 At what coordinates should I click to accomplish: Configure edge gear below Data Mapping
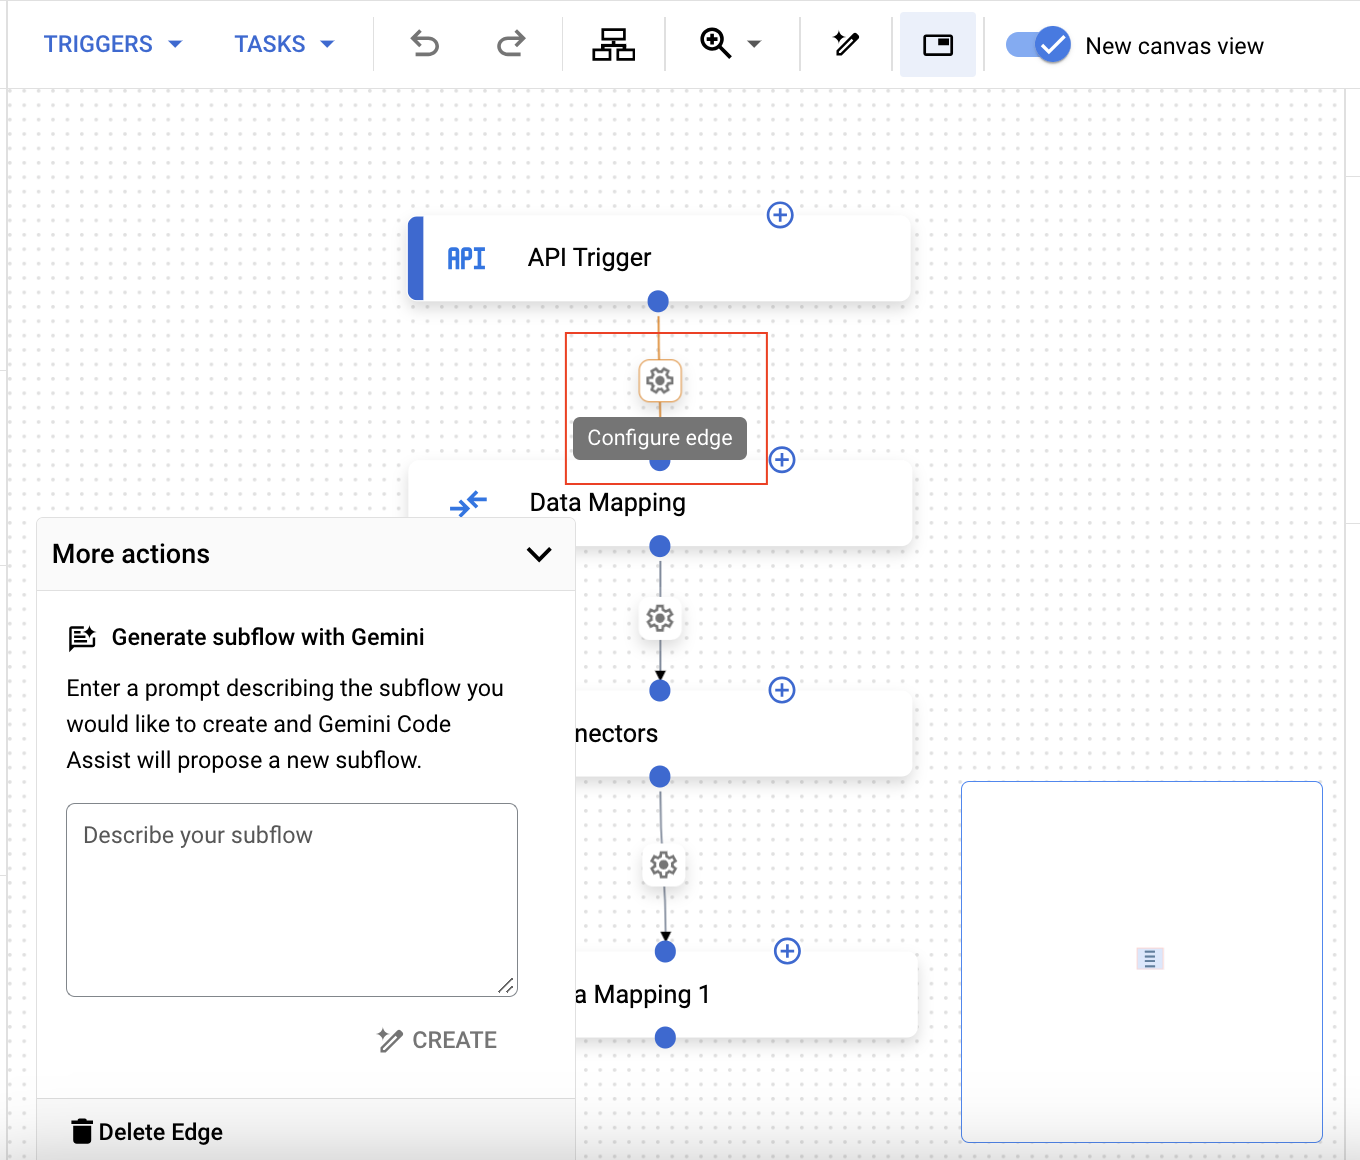coord(660,618)
